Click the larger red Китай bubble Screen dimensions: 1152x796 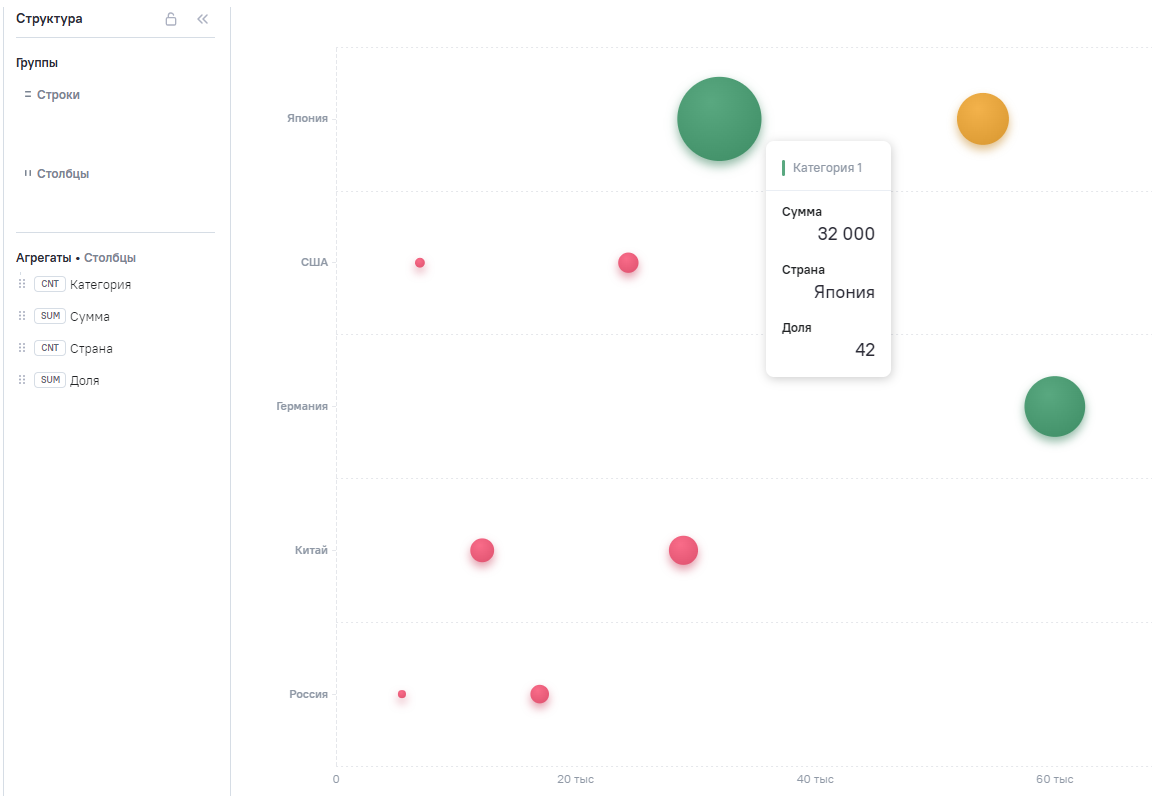point(683,550)
